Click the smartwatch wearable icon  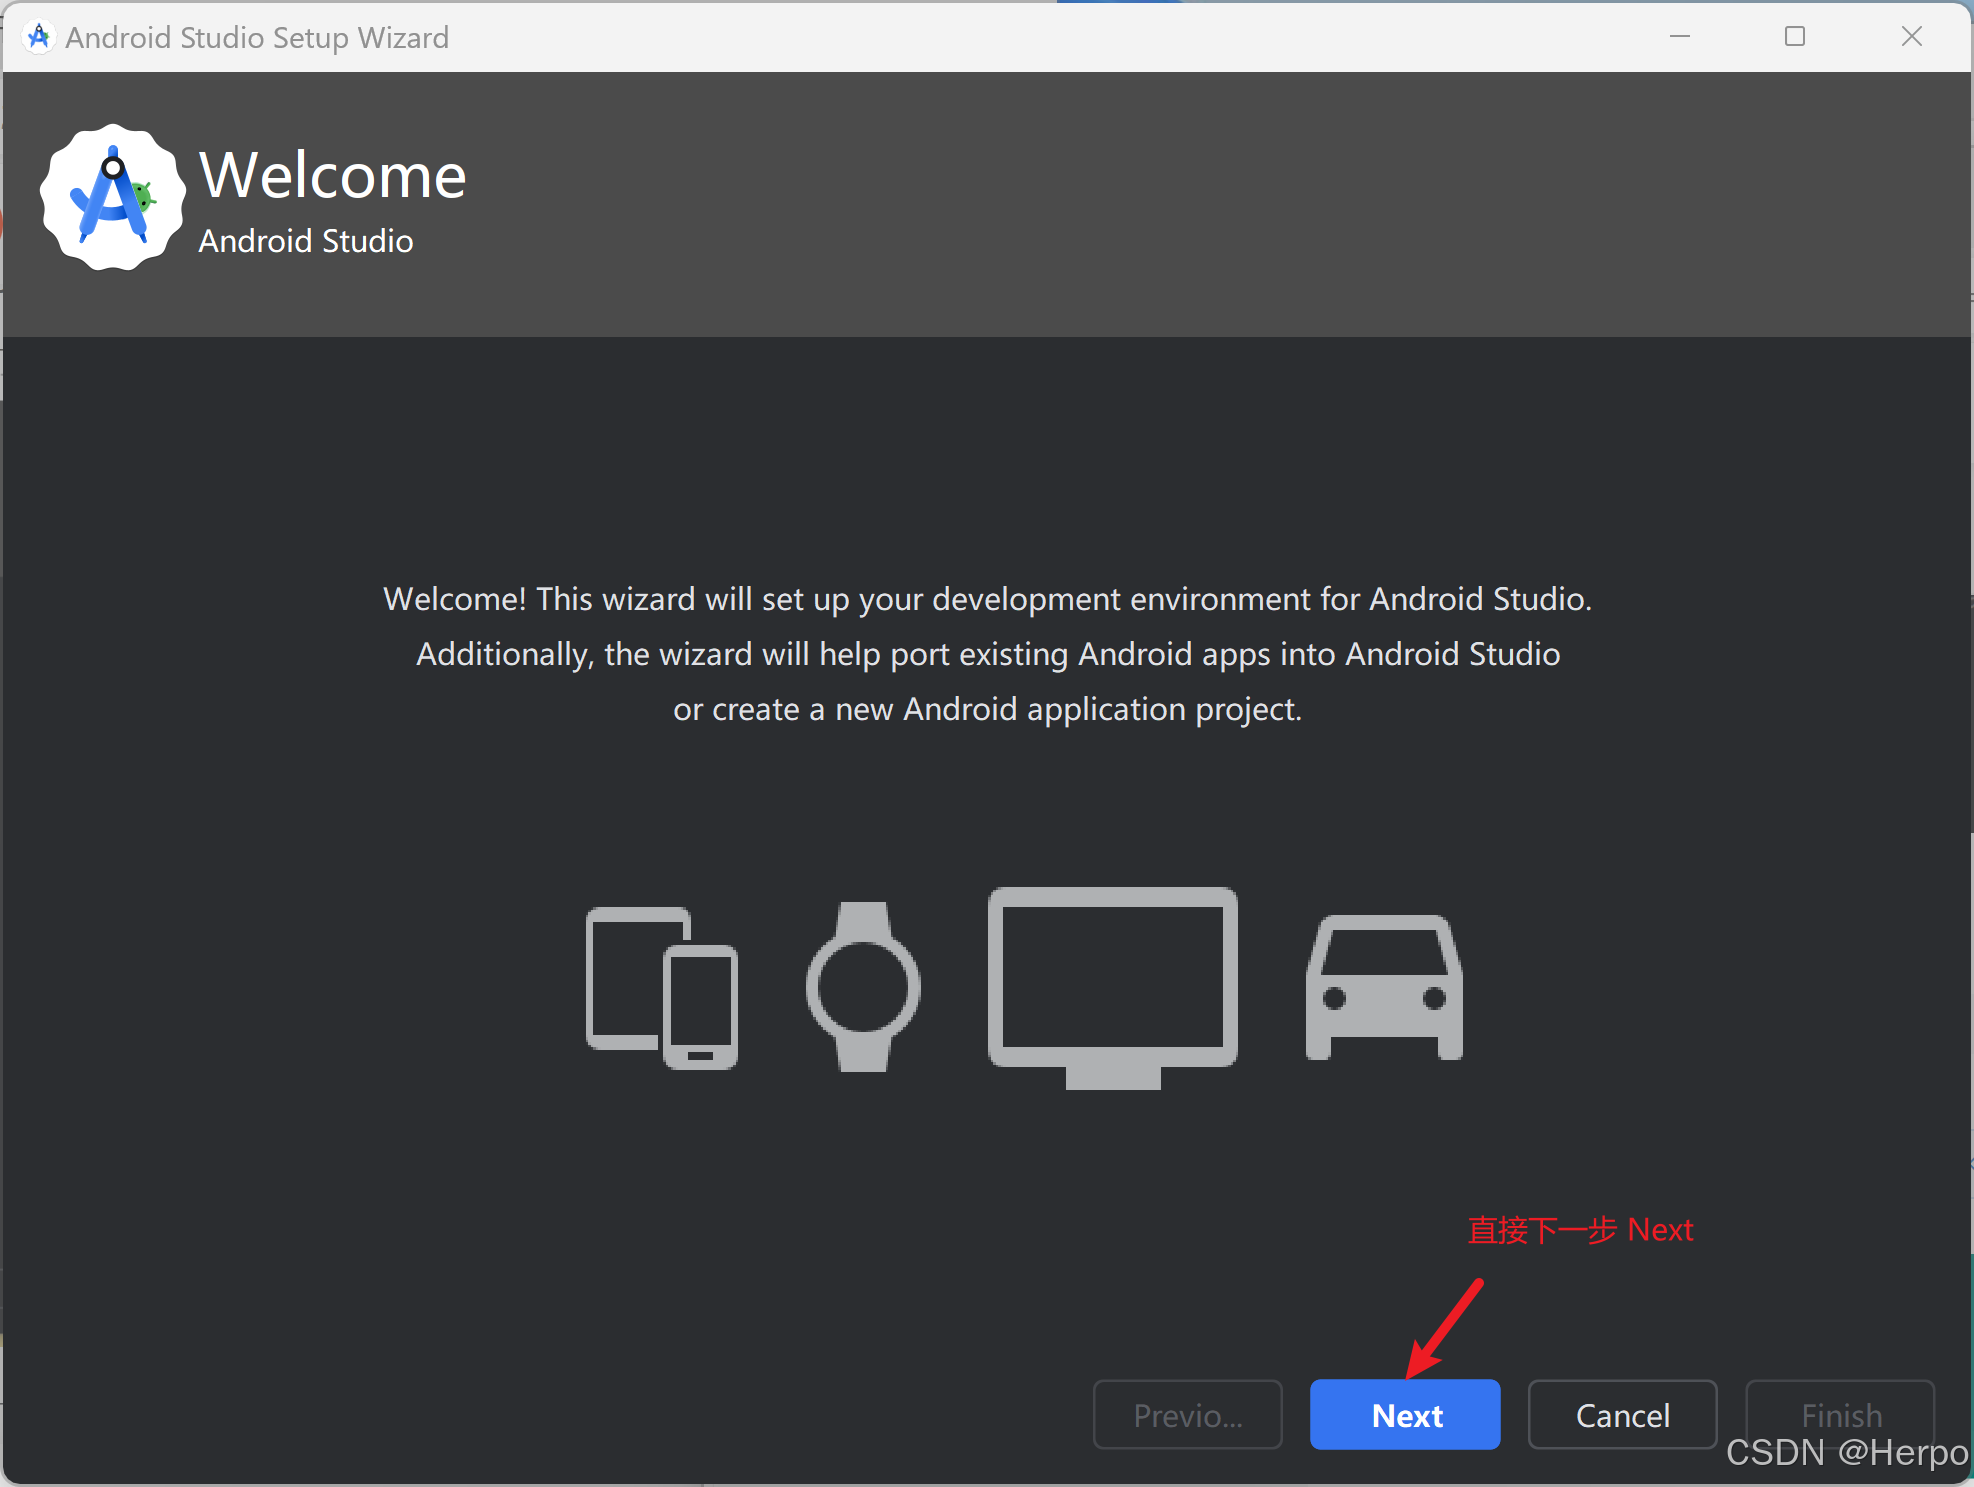coord(863,987)
